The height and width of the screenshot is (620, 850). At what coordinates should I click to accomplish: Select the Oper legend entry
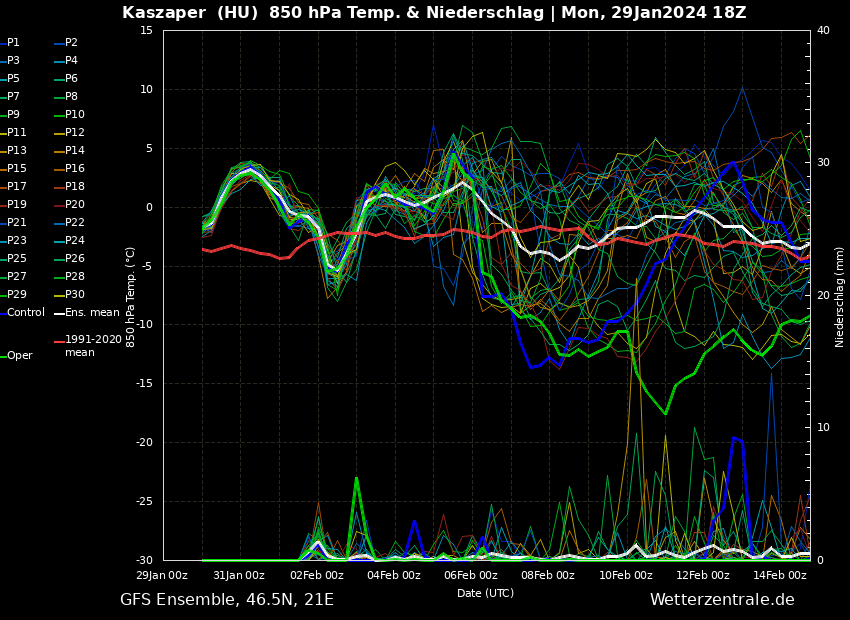point(20,356)
